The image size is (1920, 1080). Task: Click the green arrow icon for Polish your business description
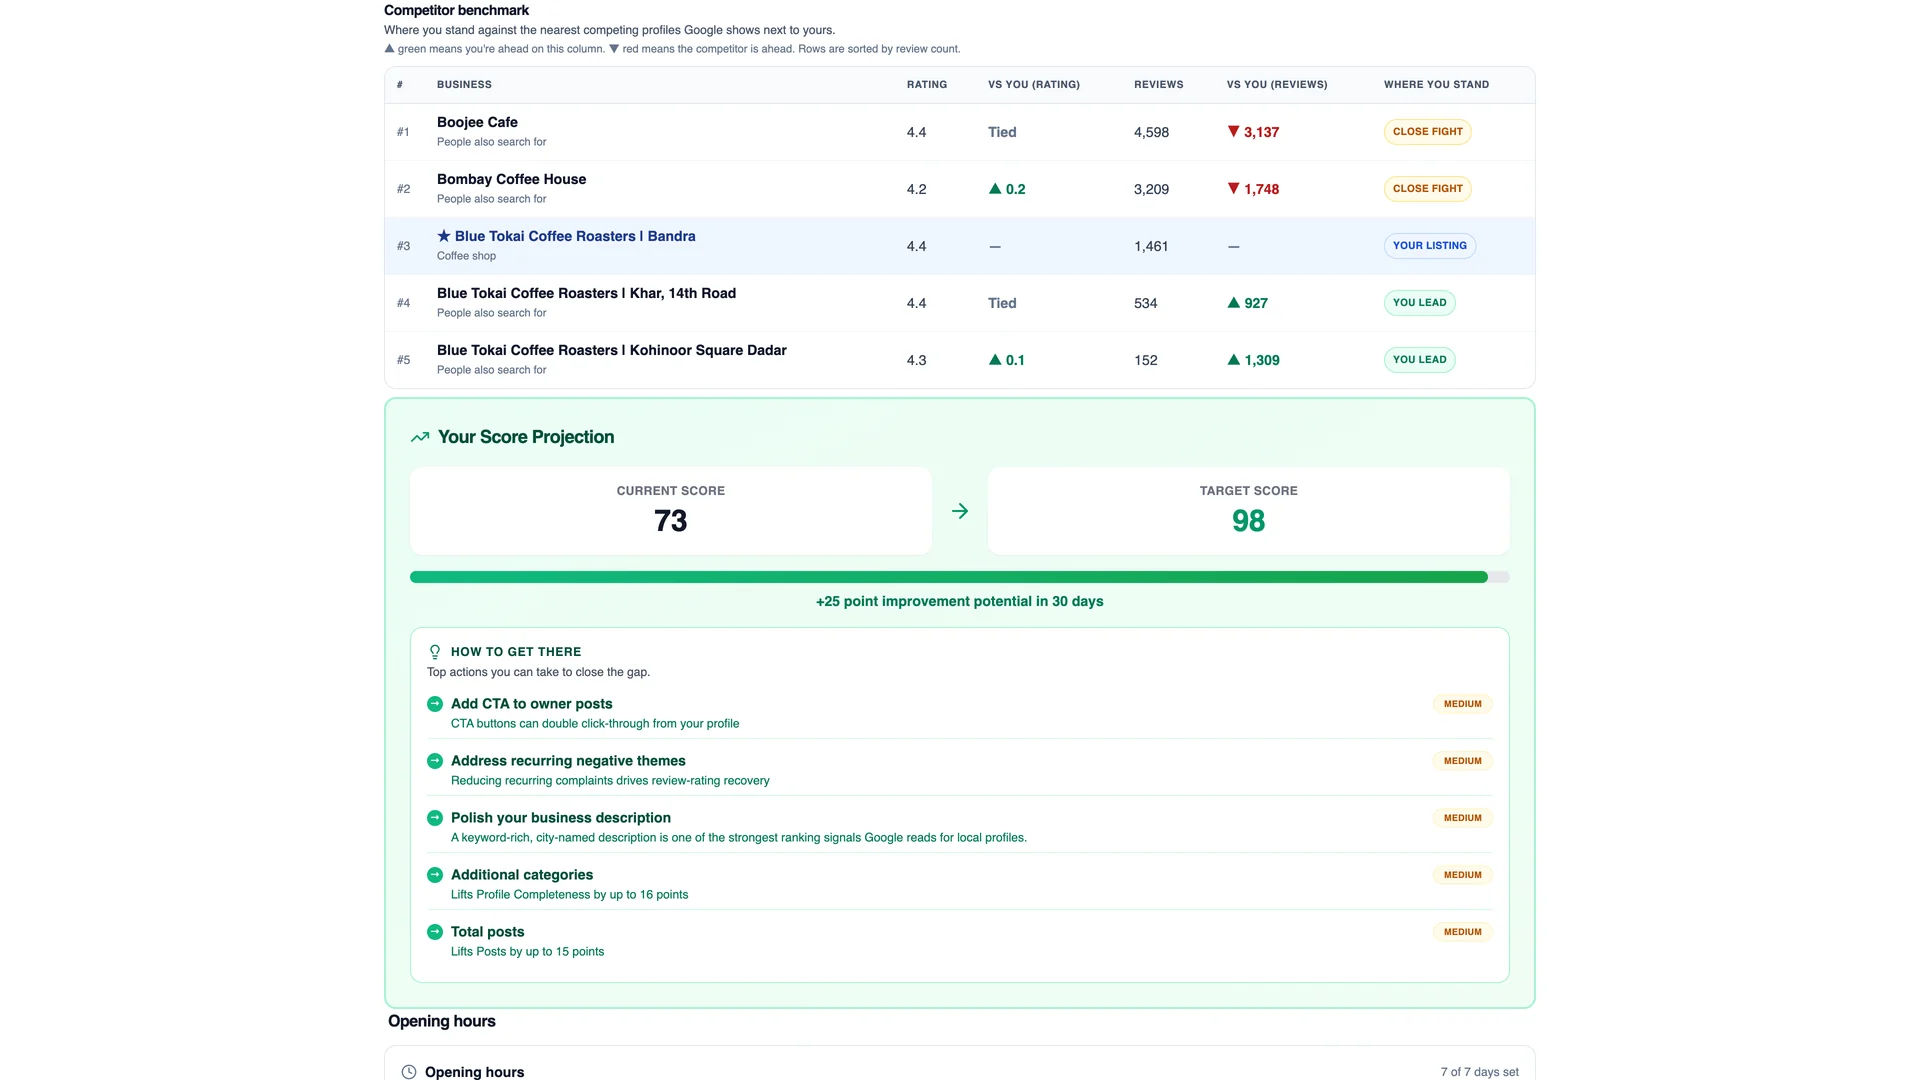click(x=435, y=818)
